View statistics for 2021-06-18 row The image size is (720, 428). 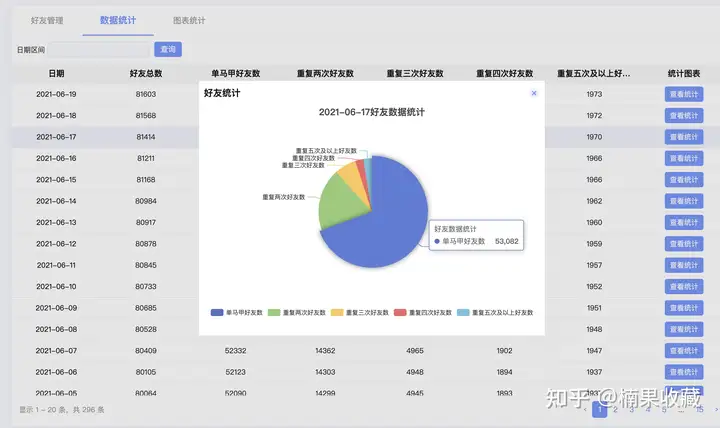[x=684, y=116]
